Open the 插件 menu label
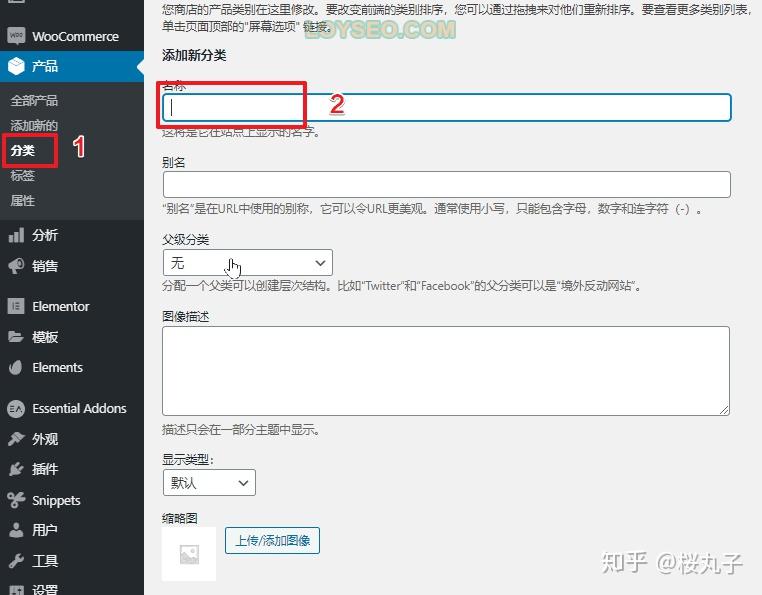The height and width of the screenshot is (595, 762). tap(45, 469)
